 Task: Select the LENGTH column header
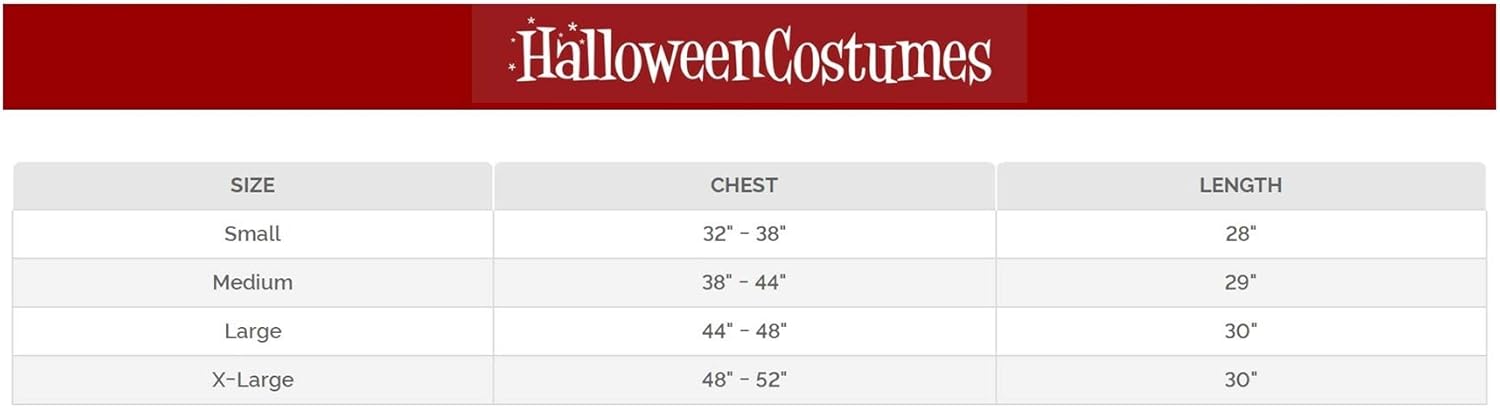(1240, 185)
